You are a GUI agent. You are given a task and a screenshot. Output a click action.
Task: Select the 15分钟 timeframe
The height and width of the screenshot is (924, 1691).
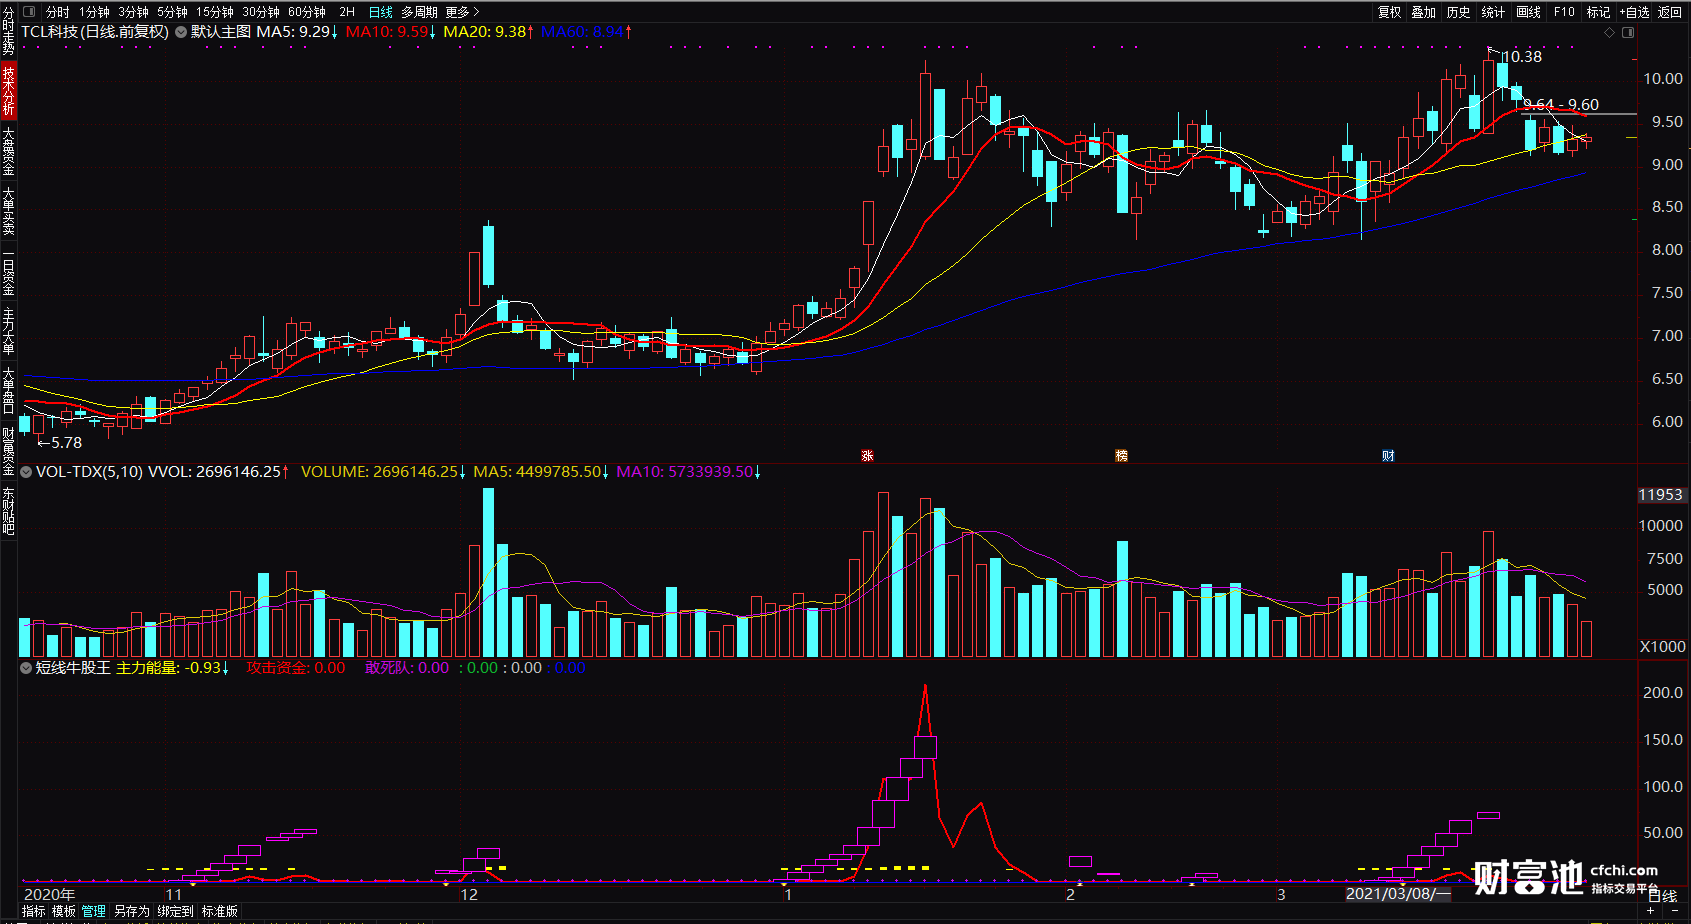pyautogui.click(x=215, y=12)
